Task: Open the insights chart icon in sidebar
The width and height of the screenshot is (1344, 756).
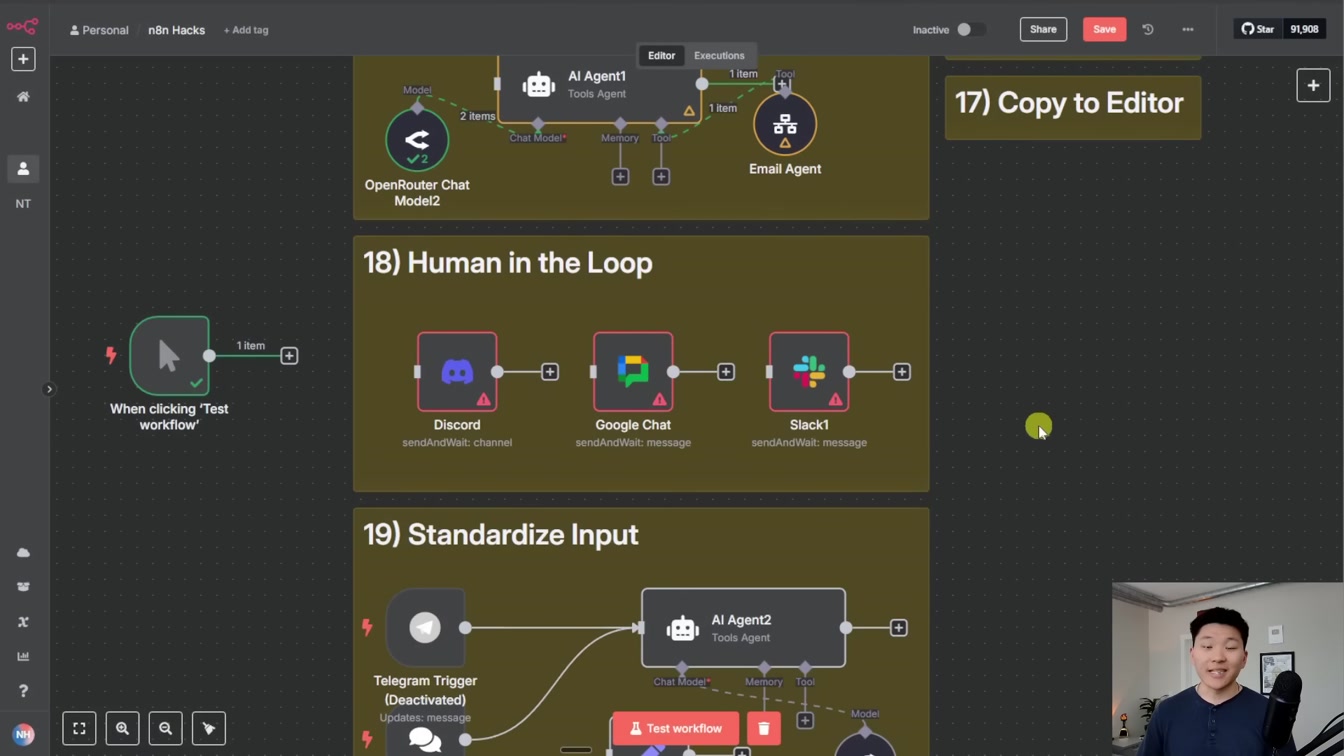Action: click(23, 657)
